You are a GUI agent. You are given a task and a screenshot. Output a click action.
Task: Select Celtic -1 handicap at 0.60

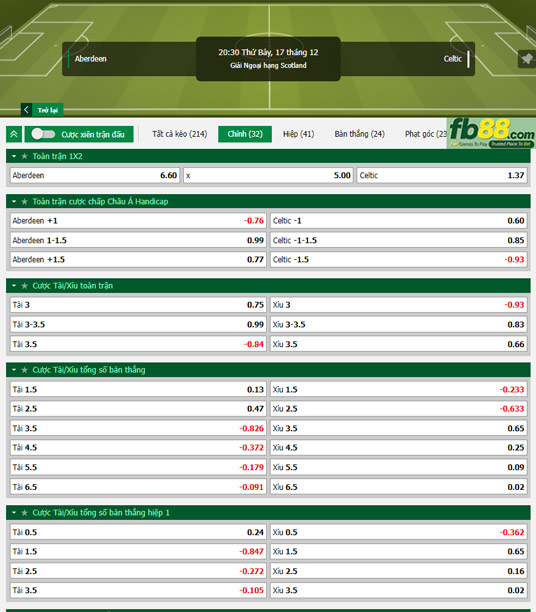(x=399, y=221)
